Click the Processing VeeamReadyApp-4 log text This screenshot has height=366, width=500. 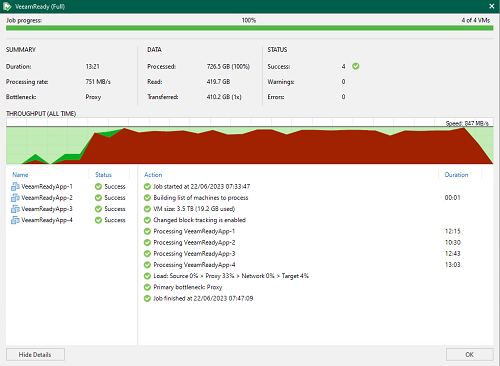194,265
